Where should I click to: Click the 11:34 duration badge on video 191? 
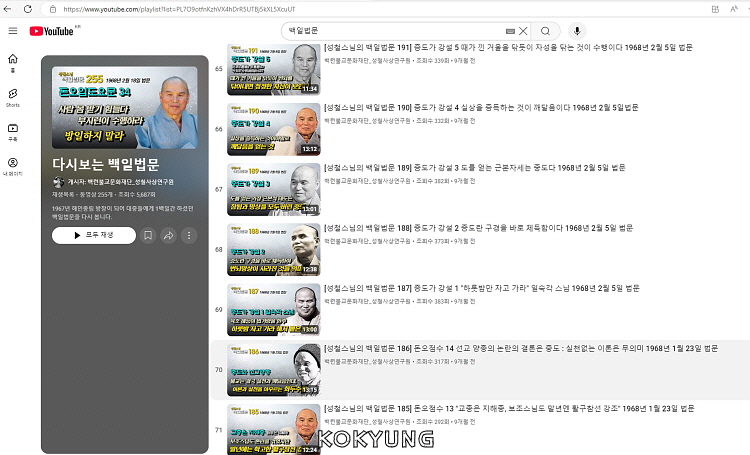(x=309, y=89)
